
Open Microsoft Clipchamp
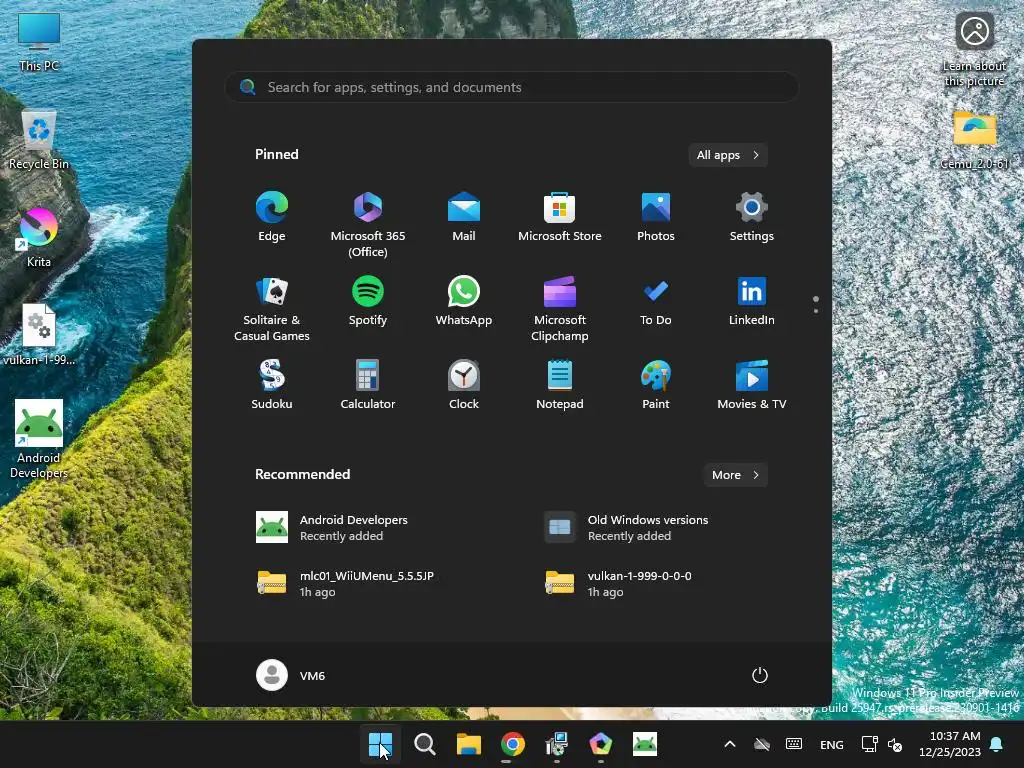coord(560,308)
